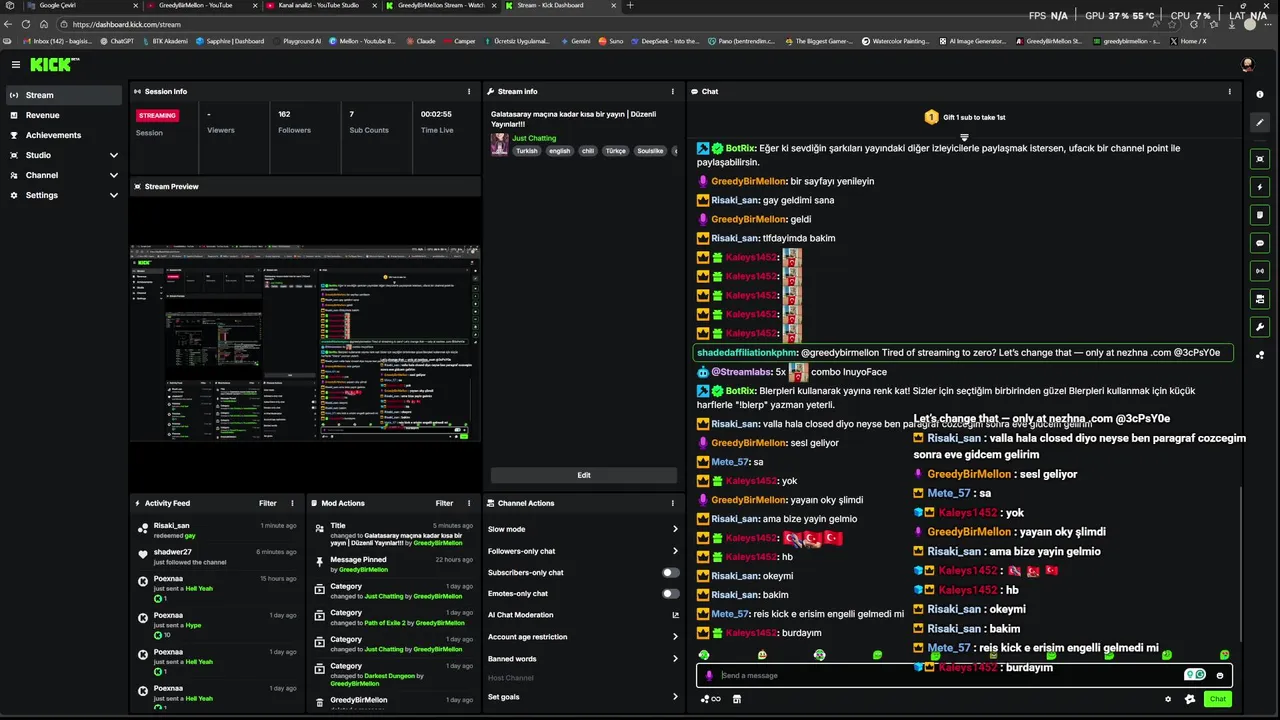The image size is (1280, 720).
Task: Select Stream in left sidebar
Action: [64, 95]
